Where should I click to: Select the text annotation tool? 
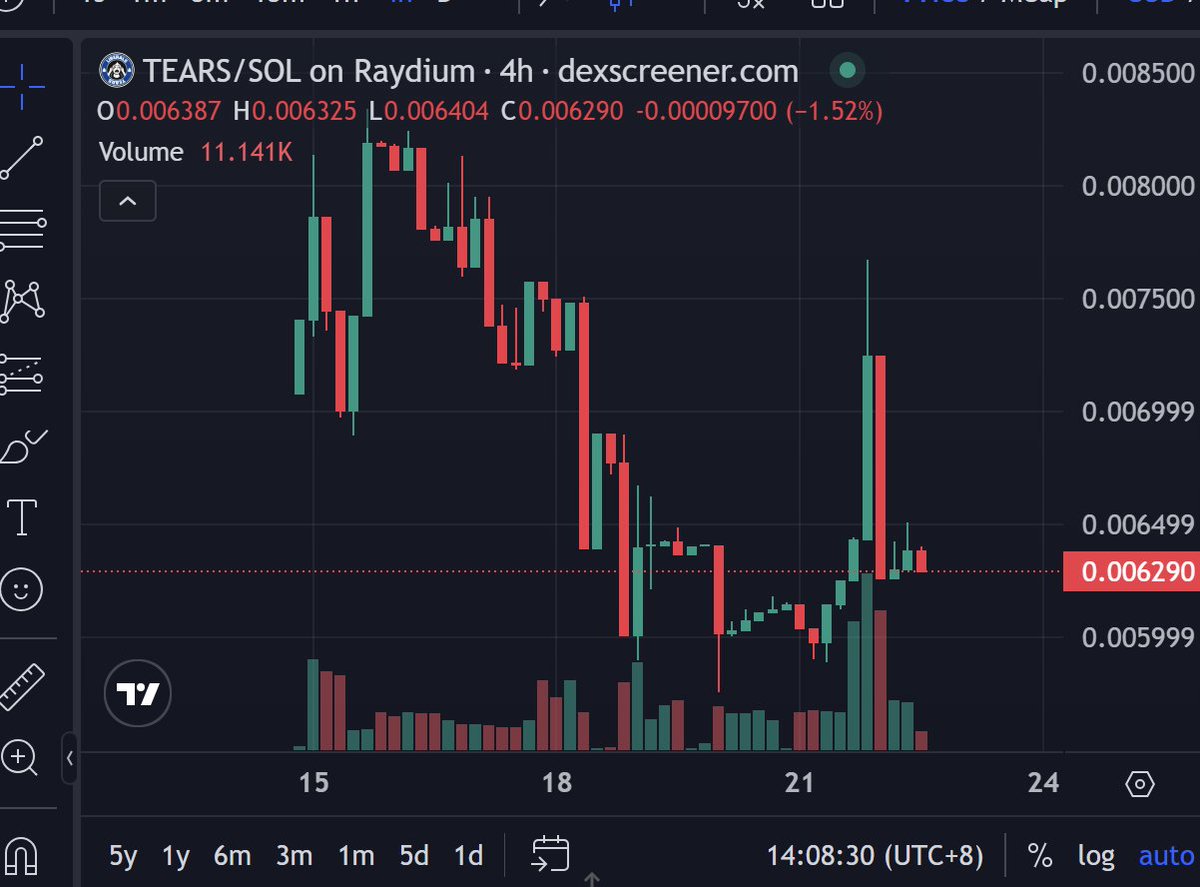[x=21, y=518]
